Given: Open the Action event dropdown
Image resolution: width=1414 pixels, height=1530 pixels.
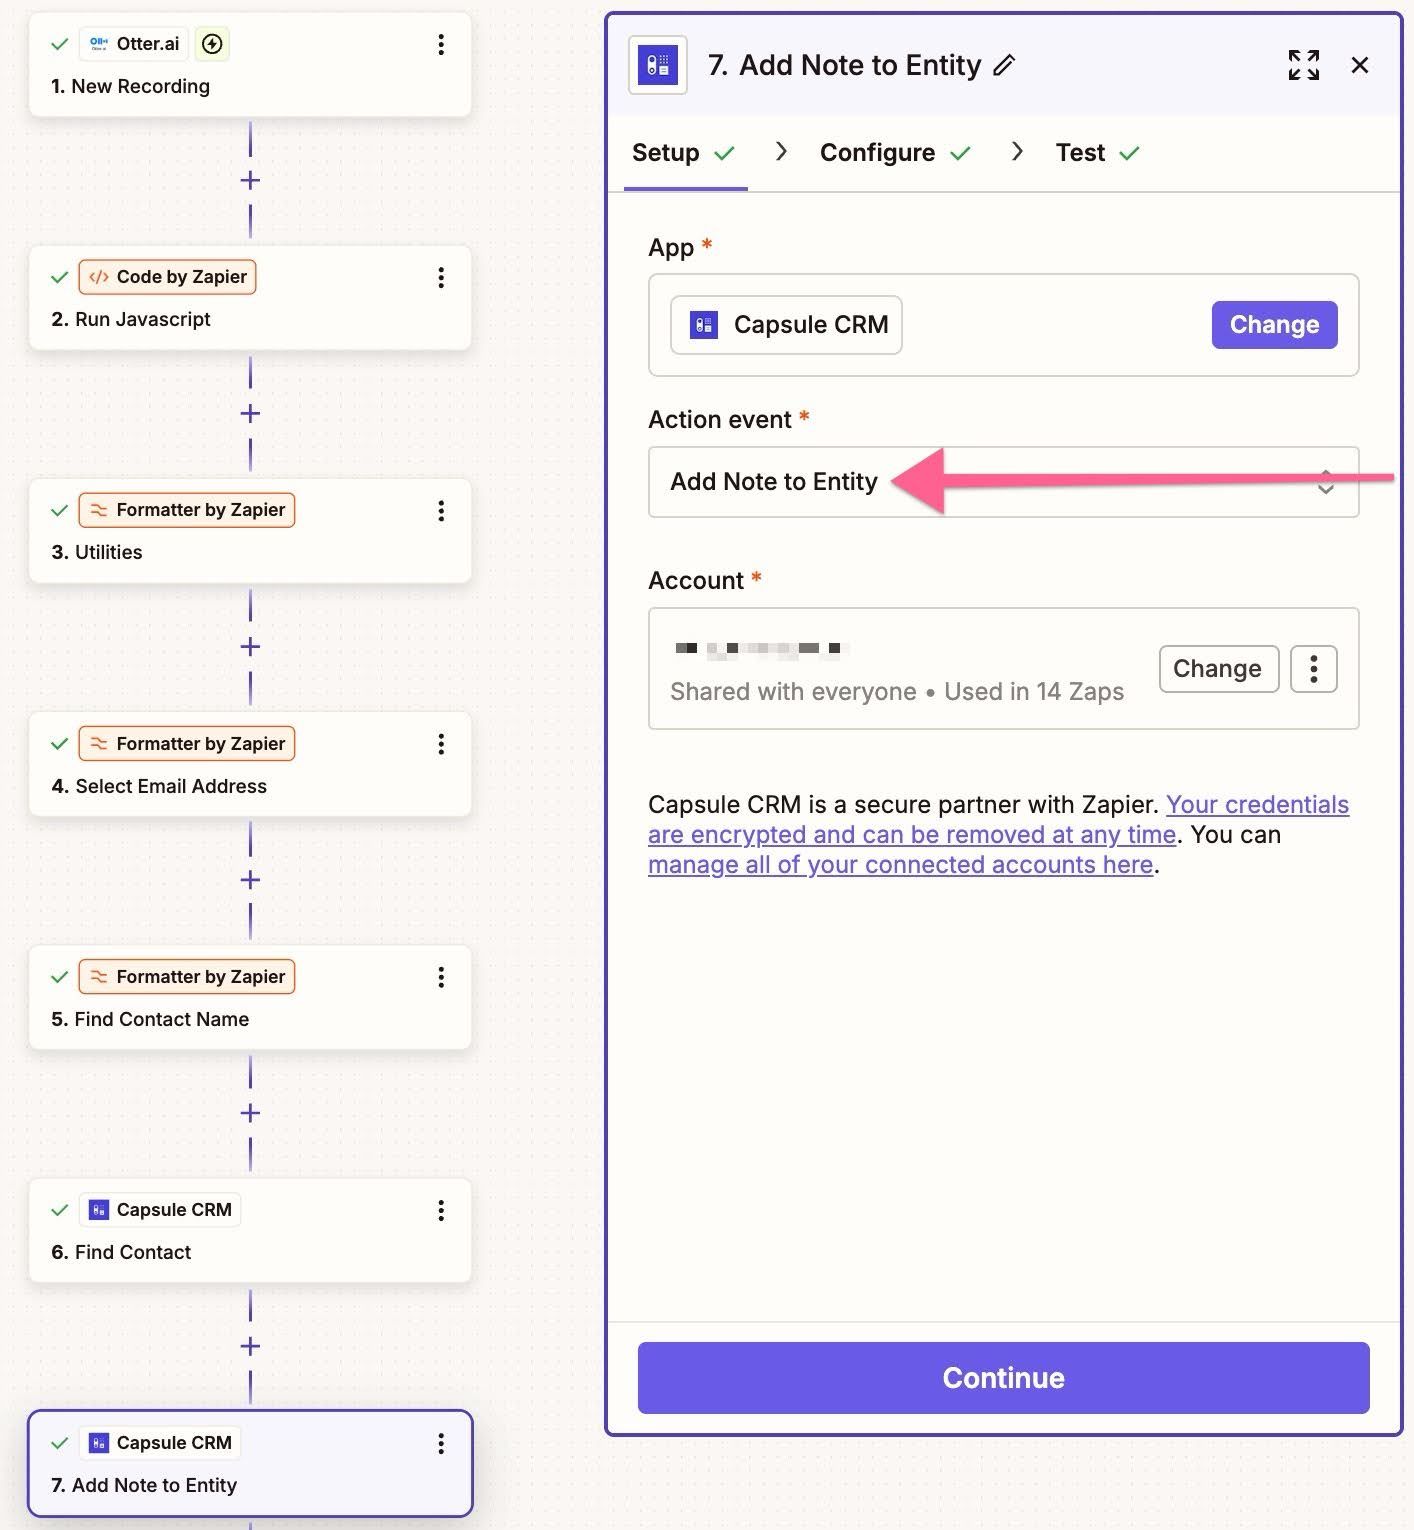Looking at the screenshot, I should (1003, 482).
